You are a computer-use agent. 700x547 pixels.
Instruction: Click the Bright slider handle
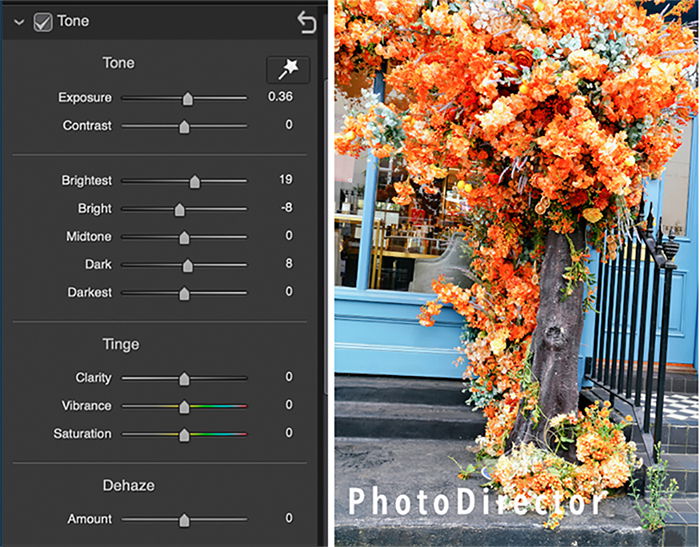point(179,209)
